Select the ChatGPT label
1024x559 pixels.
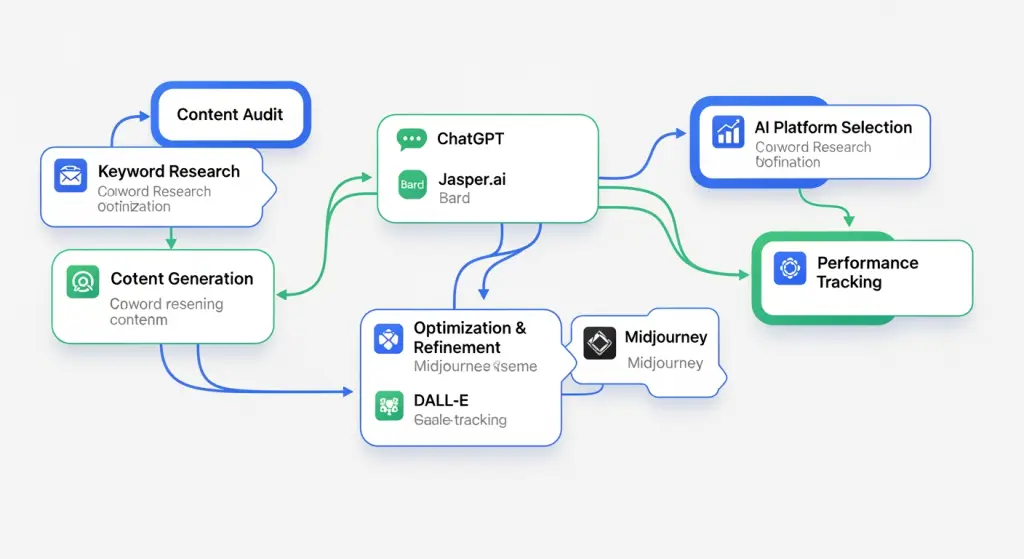coord(470,139)
